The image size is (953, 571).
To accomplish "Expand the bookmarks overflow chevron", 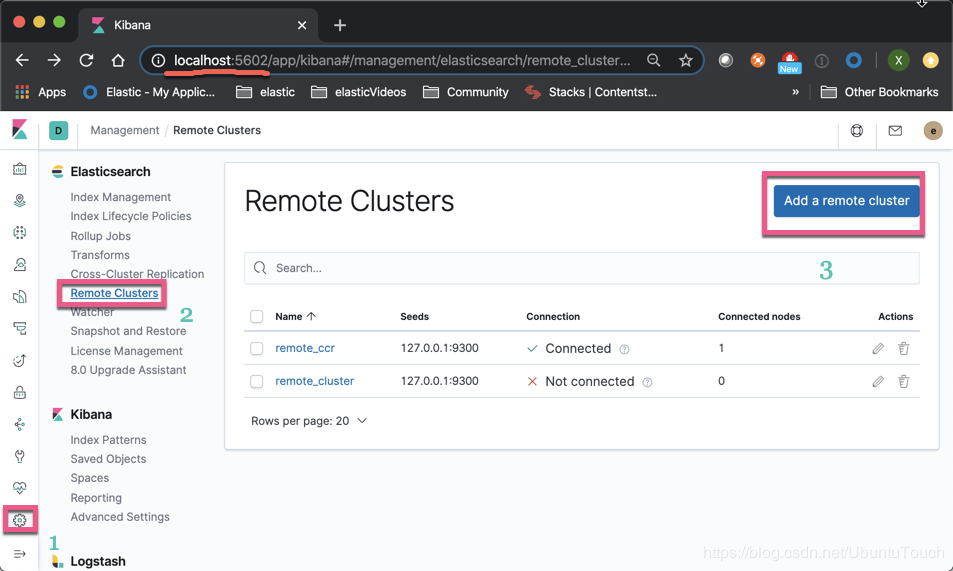I will (x=795, y=92).
